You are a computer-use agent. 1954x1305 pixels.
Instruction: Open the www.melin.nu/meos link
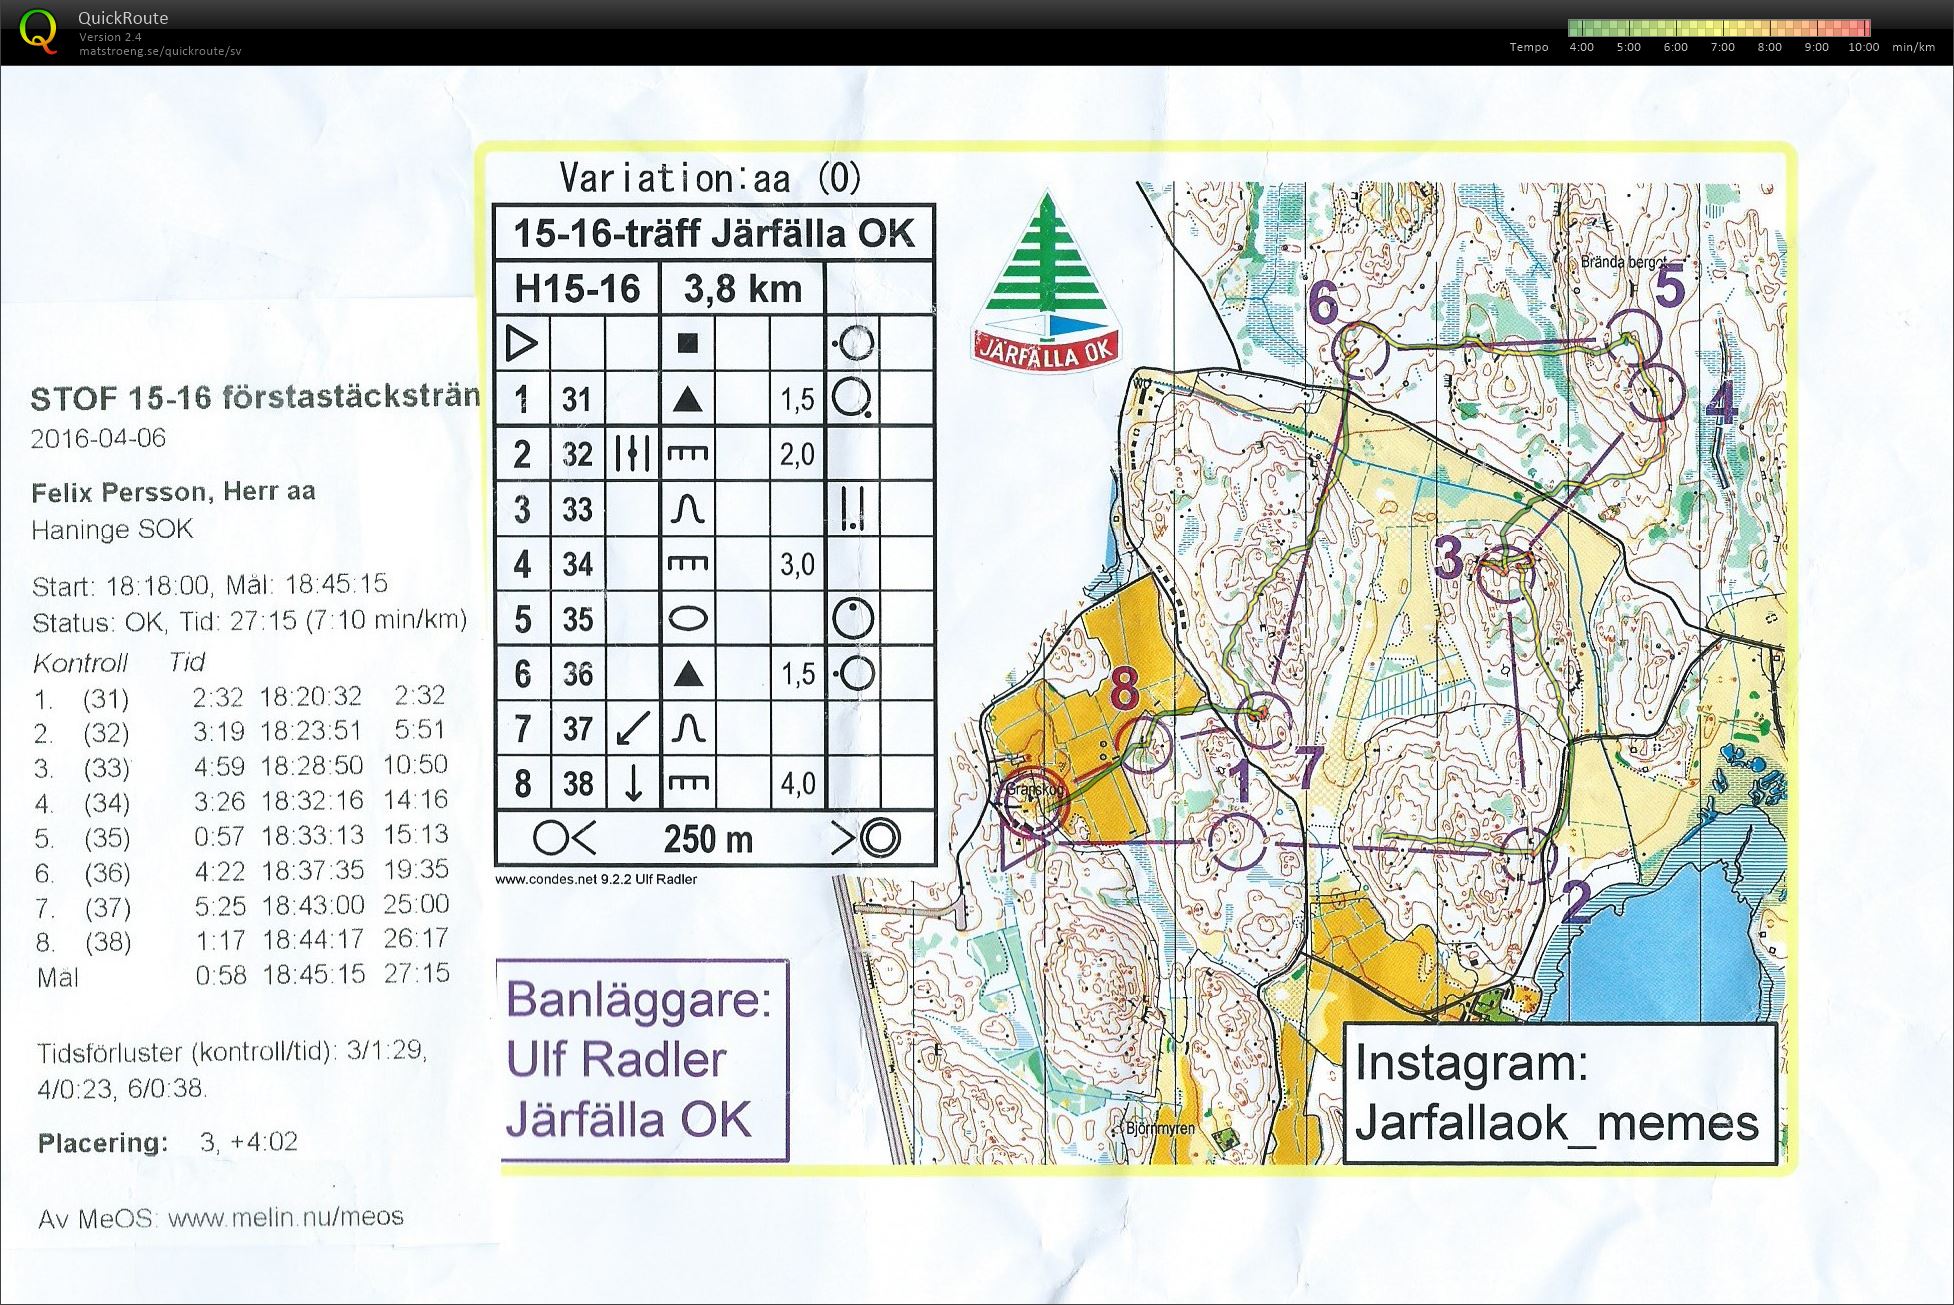(x=286, y=1218)
